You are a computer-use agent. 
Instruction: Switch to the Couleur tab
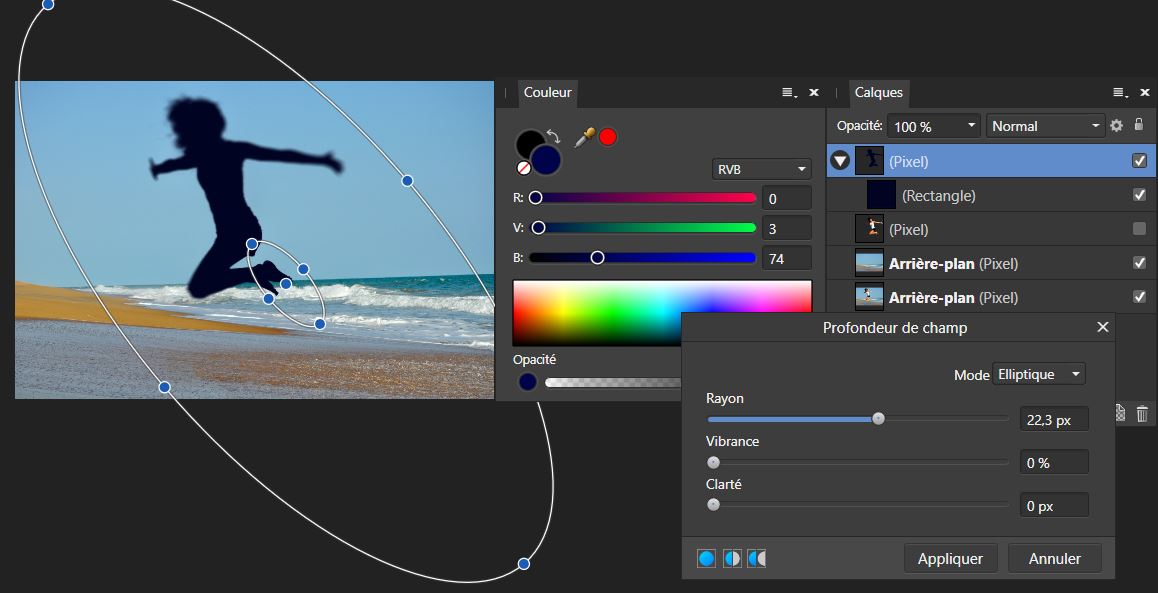pos(547,92)
